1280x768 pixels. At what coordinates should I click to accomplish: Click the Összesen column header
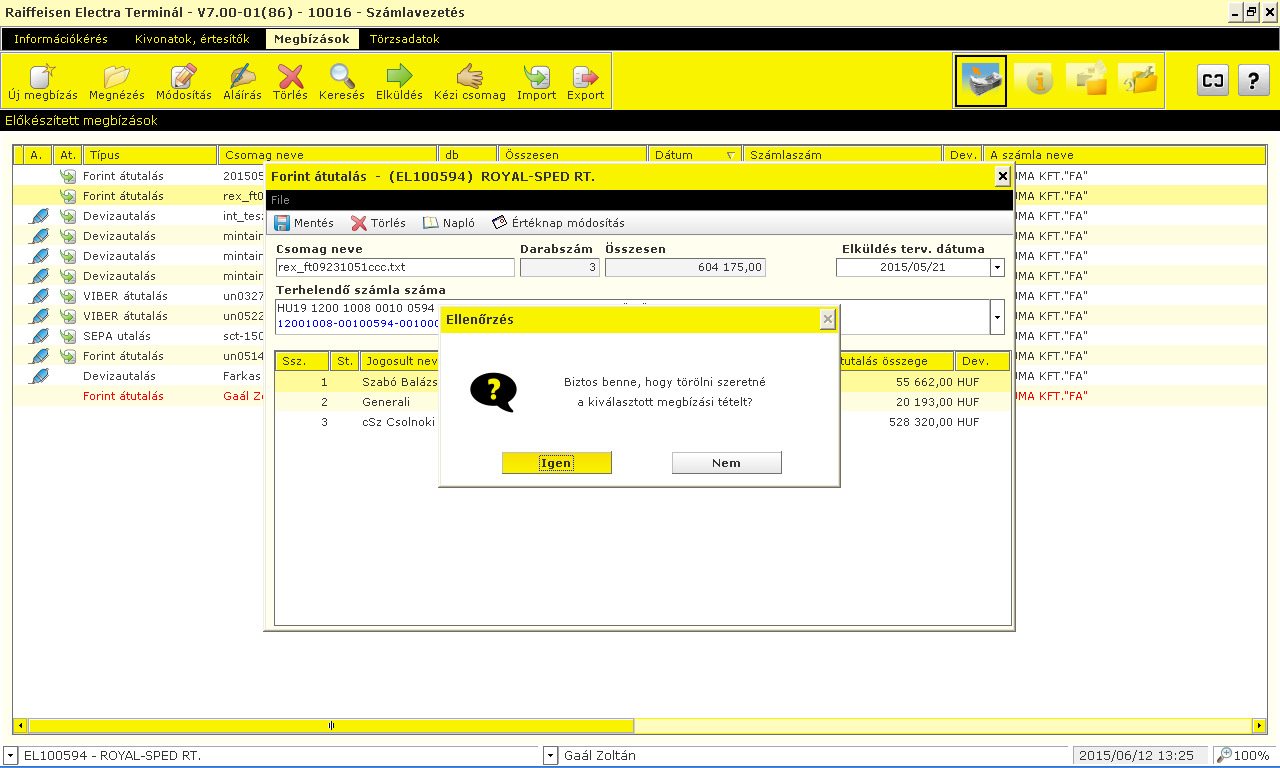(572, 155)
